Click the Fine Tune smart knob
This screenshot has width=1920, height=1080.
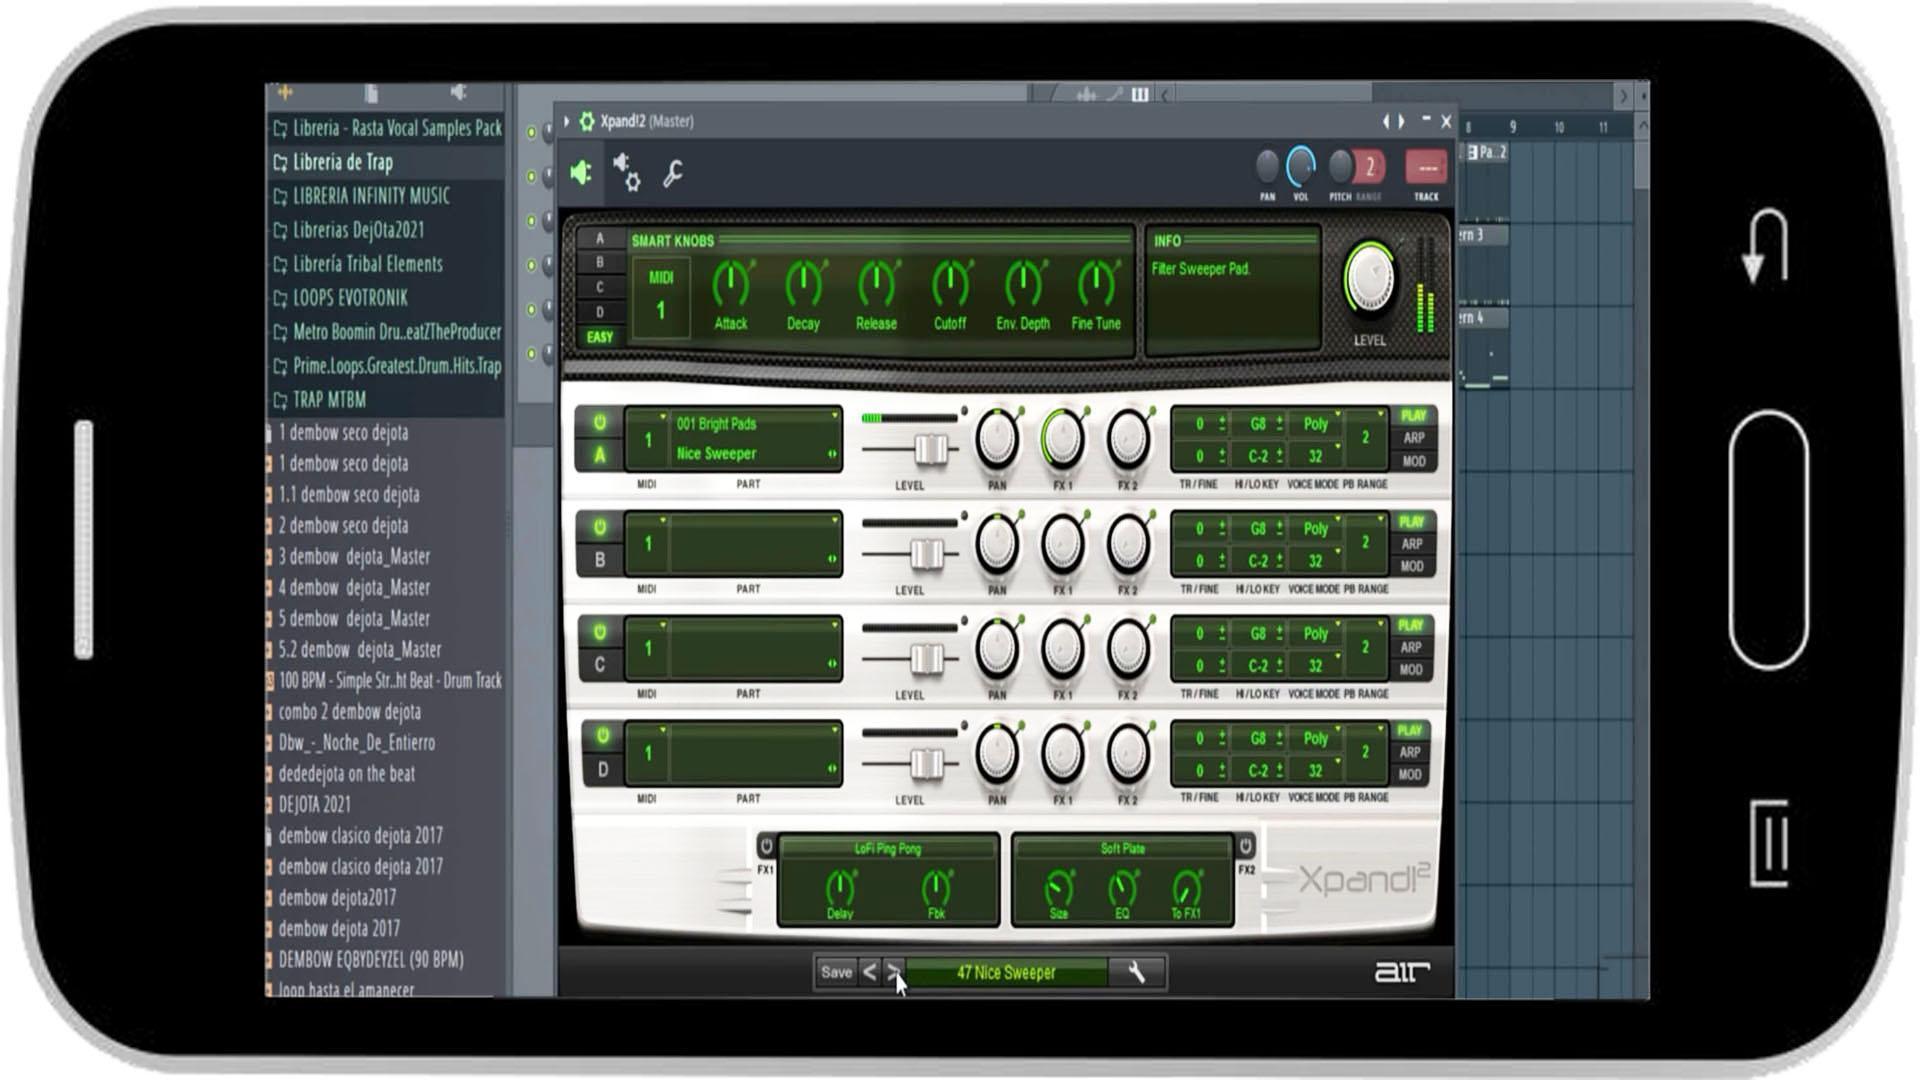pyautogui.click(x=1096, y=284)
